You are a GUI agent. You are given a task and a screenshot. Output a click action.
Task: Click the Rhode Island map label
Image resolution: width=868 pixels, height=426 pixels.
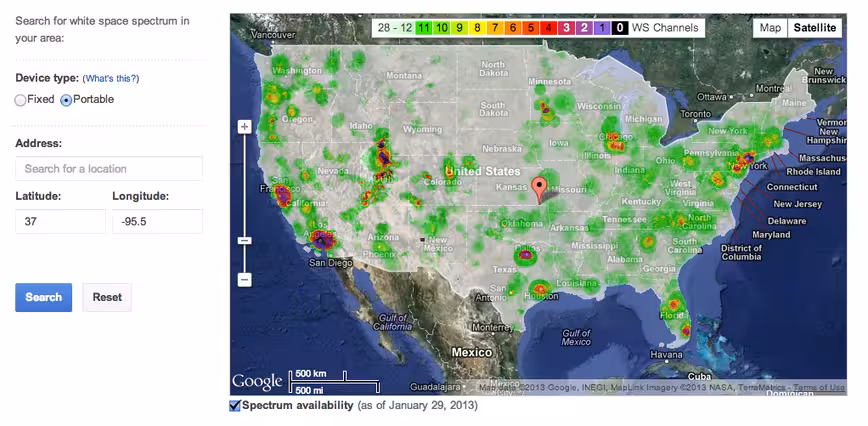tap(813, 172)
